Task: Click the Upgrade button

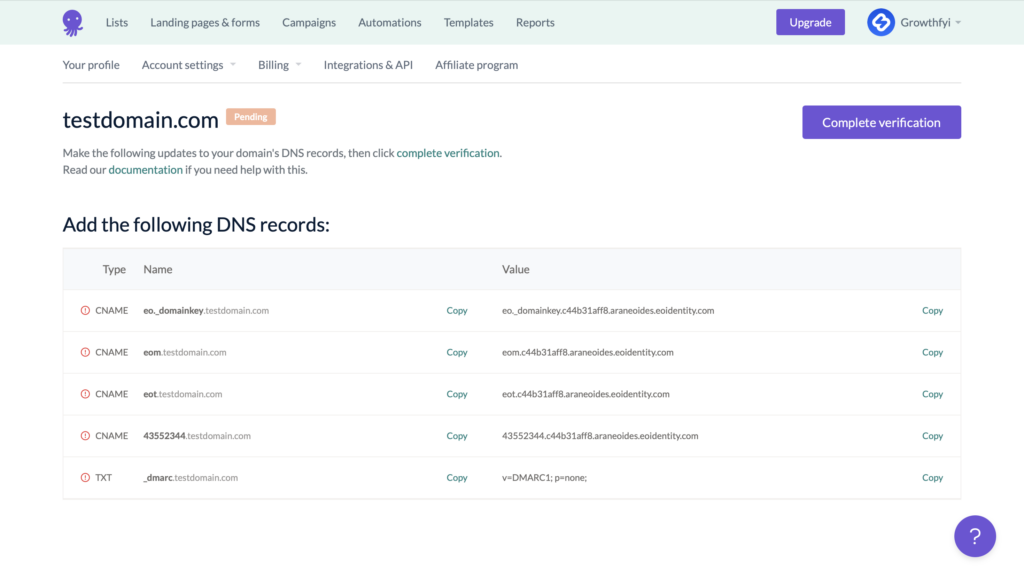Action: coord(810,22)
